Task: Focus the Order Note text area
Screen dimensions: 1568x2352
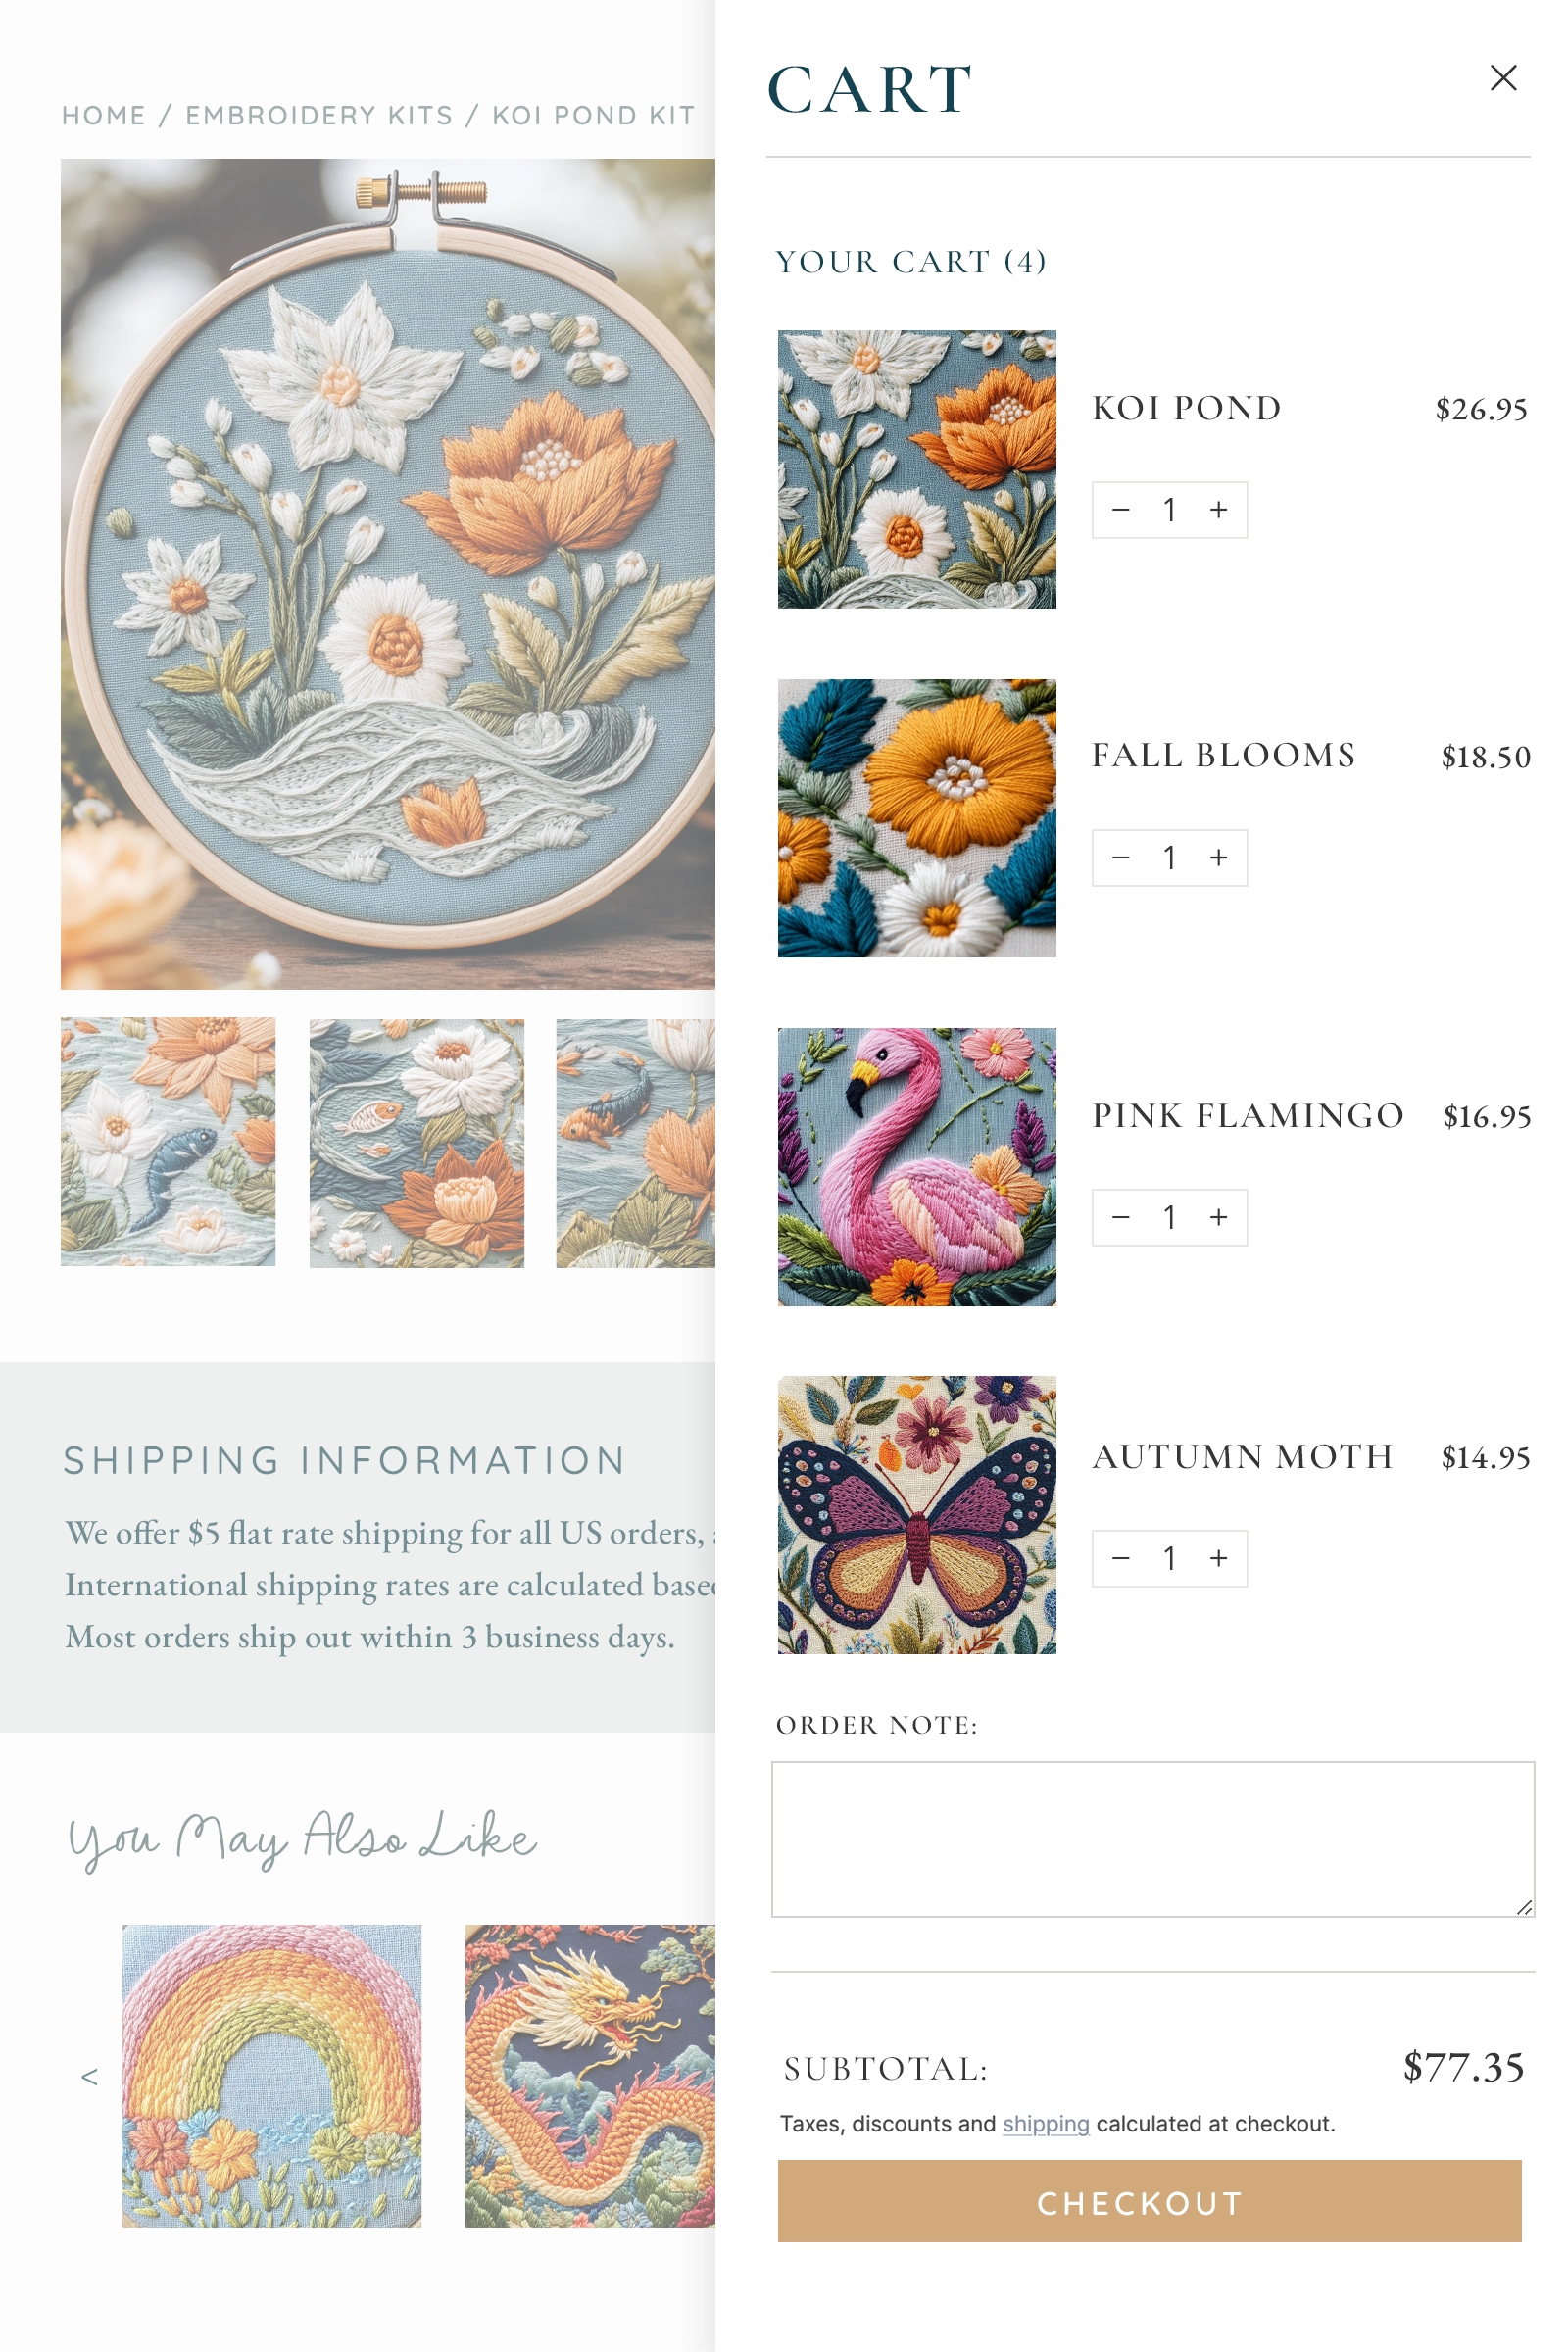Action: coord(1152,1839)
